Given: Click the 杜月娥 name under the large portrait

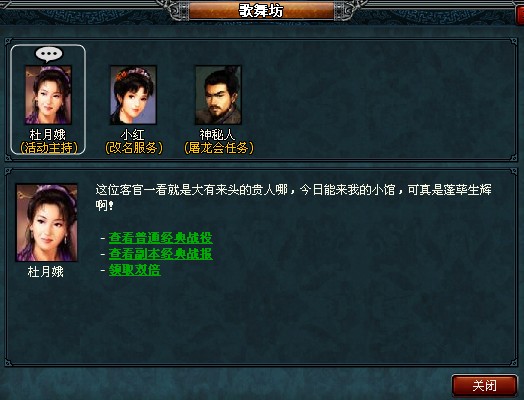Looking at the screenshot, I should (46, 272).
